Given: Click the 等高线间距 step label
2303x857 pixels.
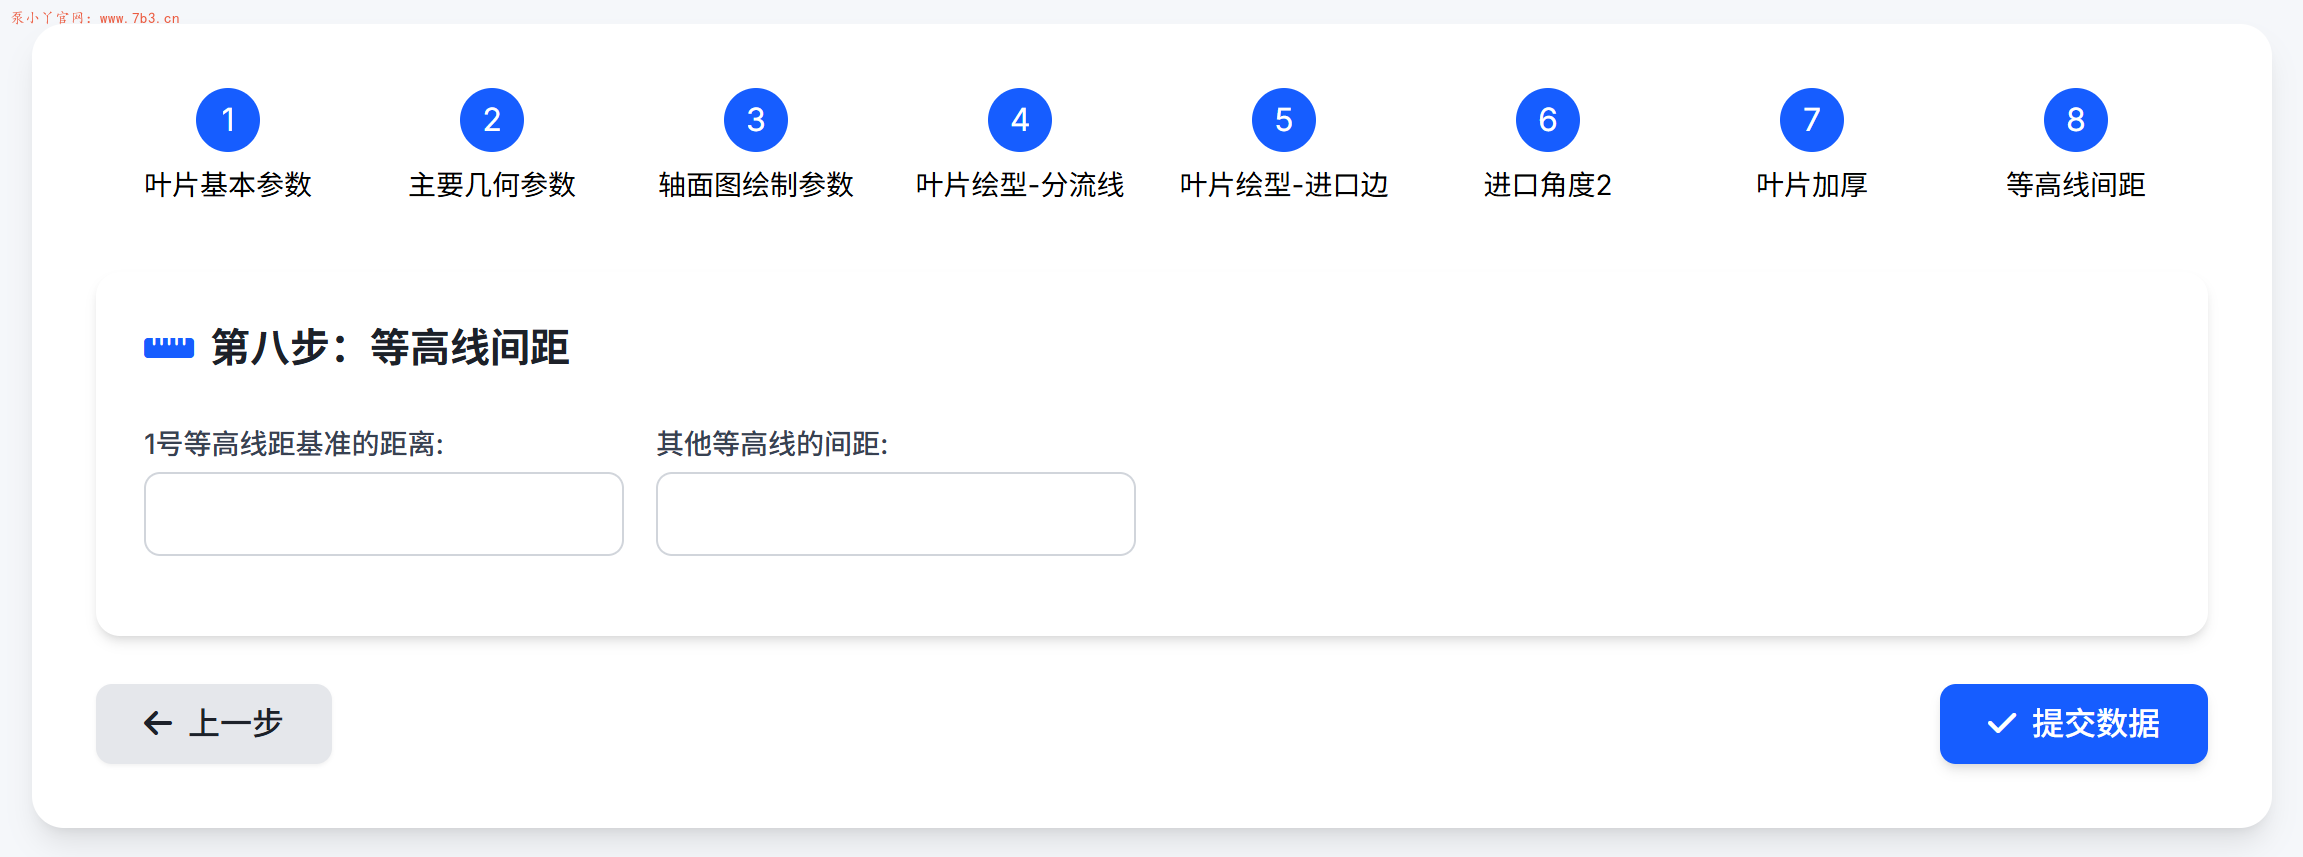Looking at the screenshot, I should 2076,185.
